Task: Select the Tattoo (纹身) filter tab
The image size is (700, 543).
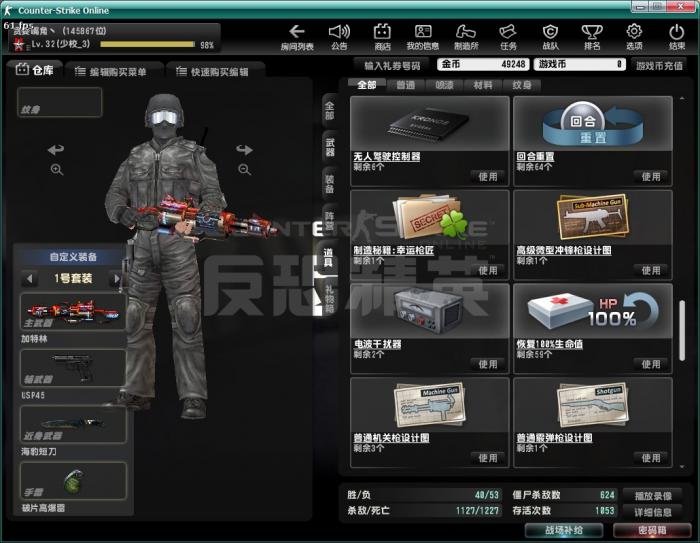Action: coord(521,85)
